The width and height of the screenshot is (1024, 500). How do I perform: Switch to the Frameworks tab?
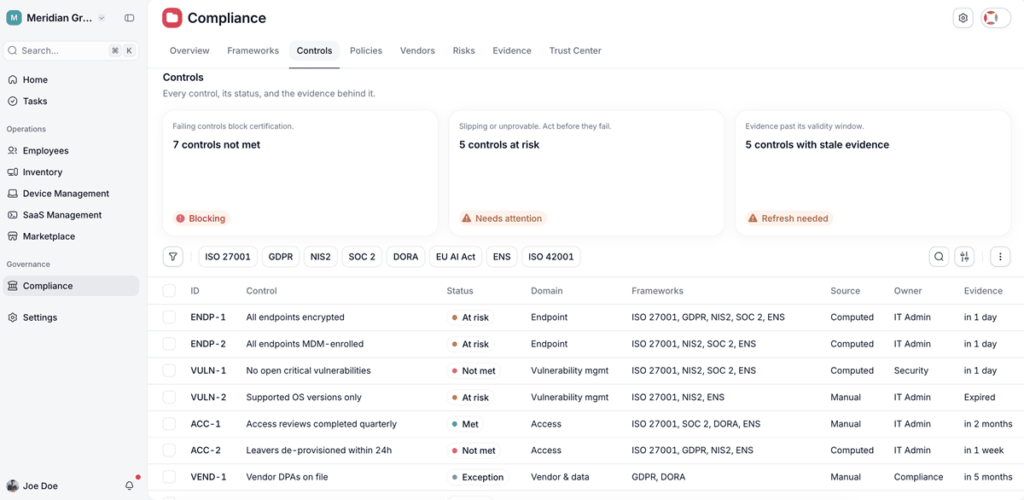click(253, 50)
